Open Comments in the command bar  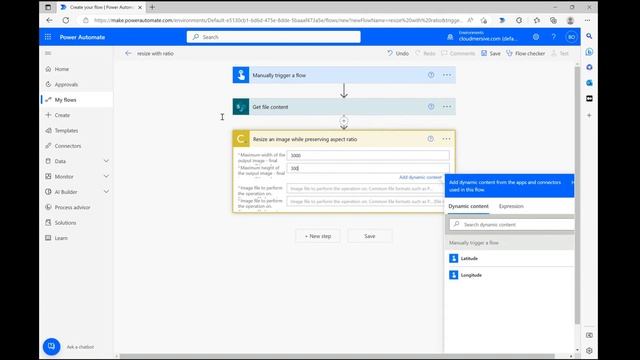458,53
